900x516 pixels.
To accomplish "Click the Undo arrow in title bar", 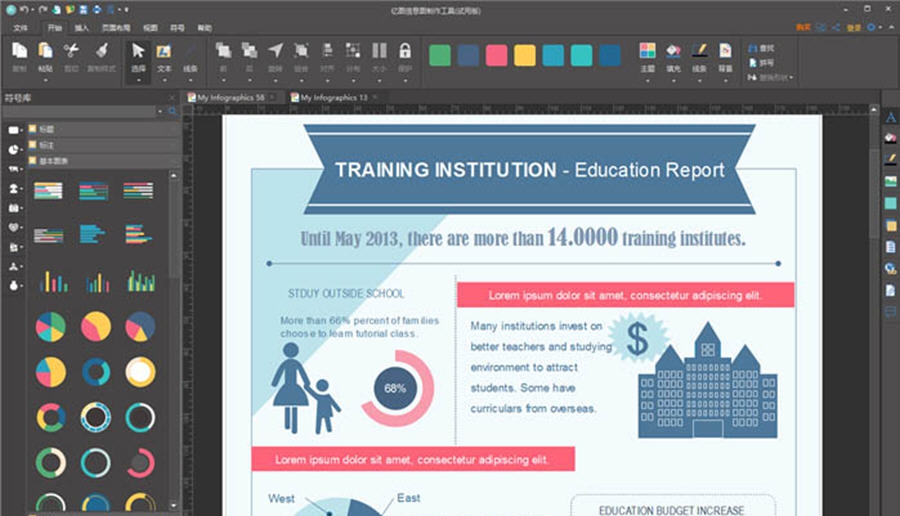I will point(24,10).
